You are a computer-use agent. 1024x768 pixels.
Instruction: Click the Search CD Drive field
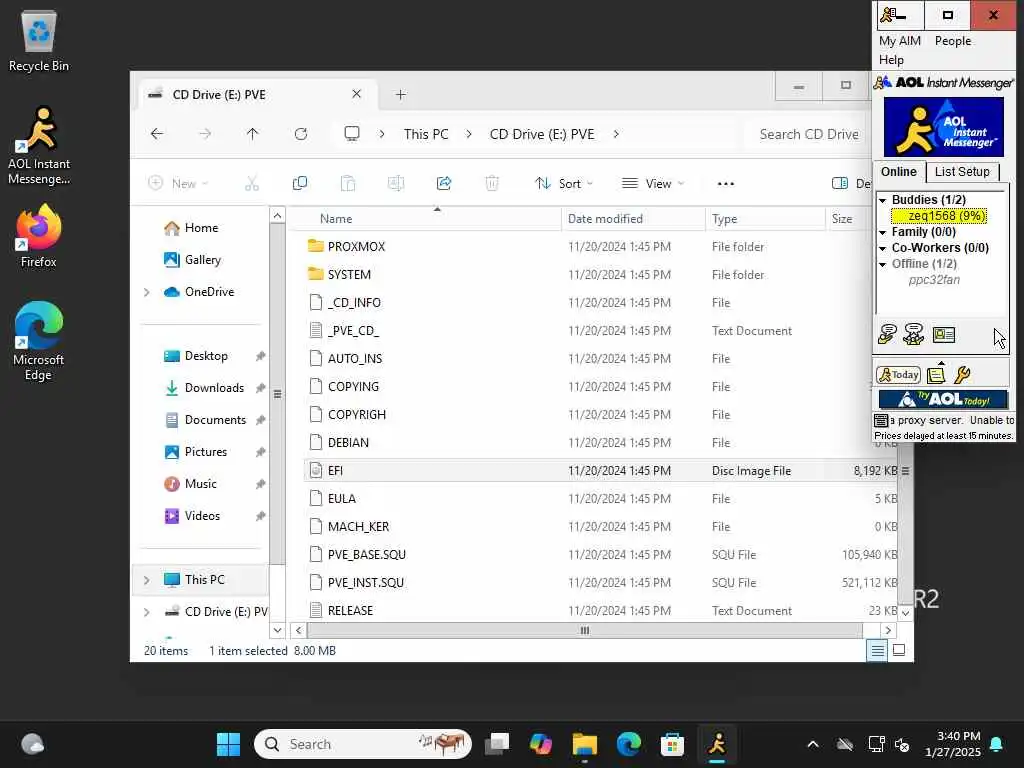(808, 134)
